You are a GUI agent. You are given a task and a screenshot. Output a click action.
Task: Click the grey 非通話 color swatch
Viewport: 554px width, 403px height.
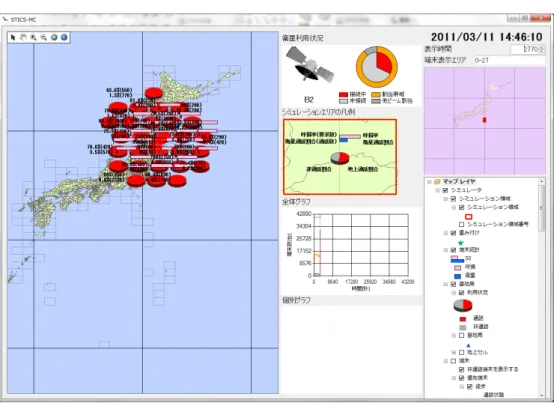point(463,327)
